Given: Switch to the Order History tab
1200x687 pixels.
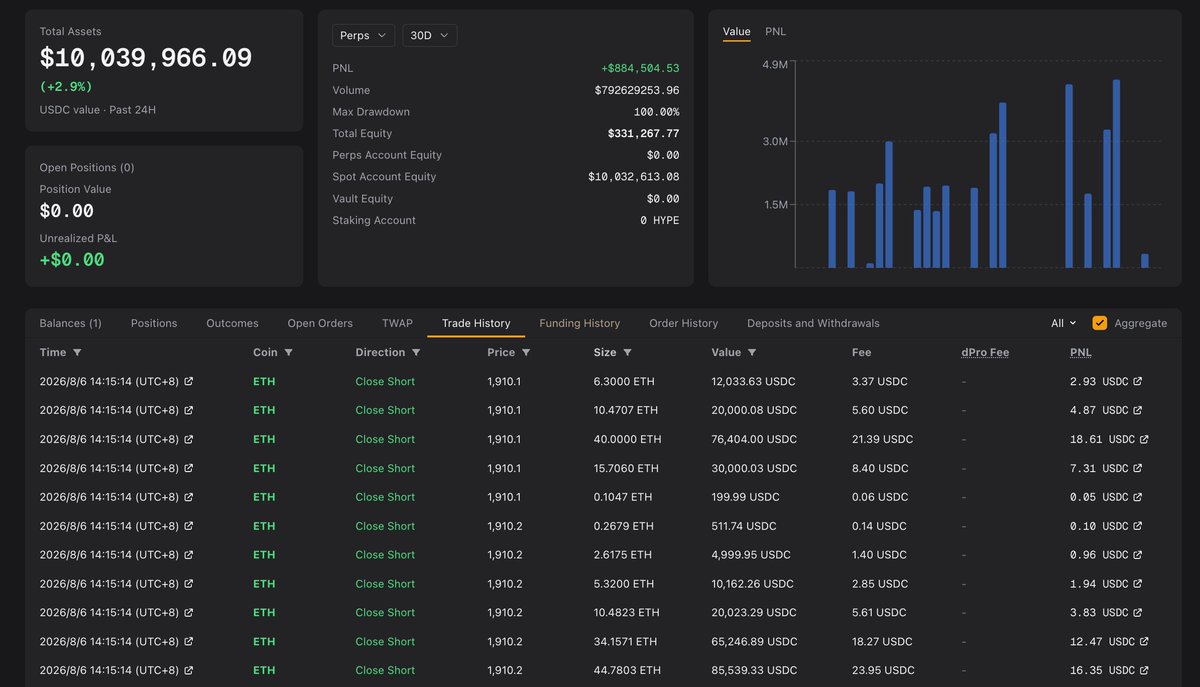Looking at the screenshot, I should 684,323.
